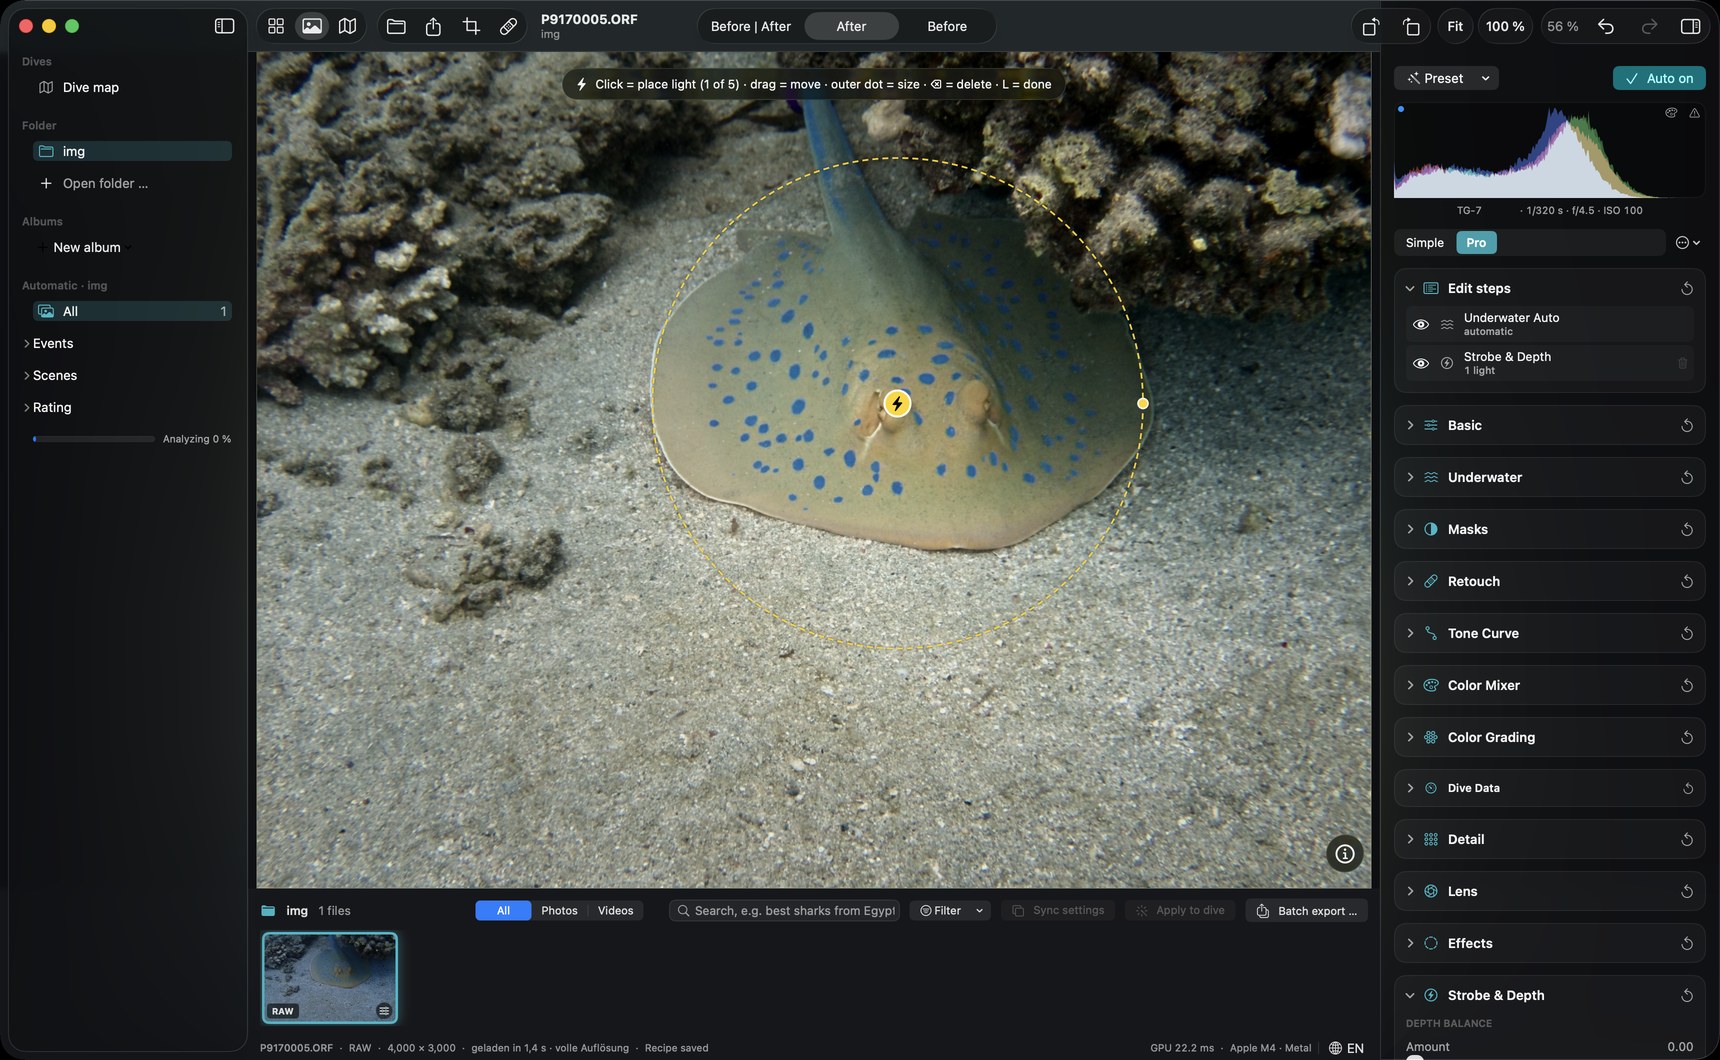Viewport: 1720px width, 1060px height.
Task: Collapse the Edit steps section
Action: click(x=1410, y=288)
